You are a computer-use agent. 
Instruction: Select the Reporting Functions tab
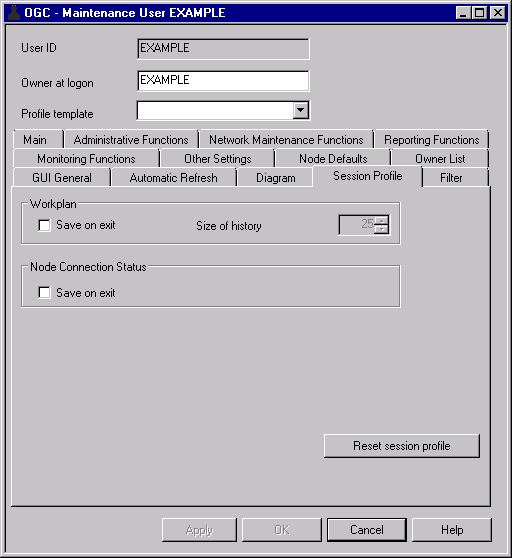click(432, 140)
